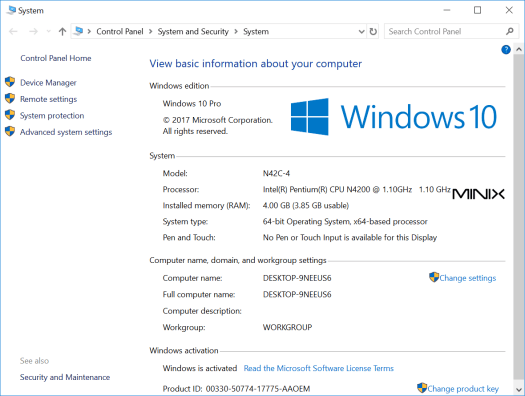Select System and Security in the breadcrumb
525x396 pixels.
click(193, 31)
